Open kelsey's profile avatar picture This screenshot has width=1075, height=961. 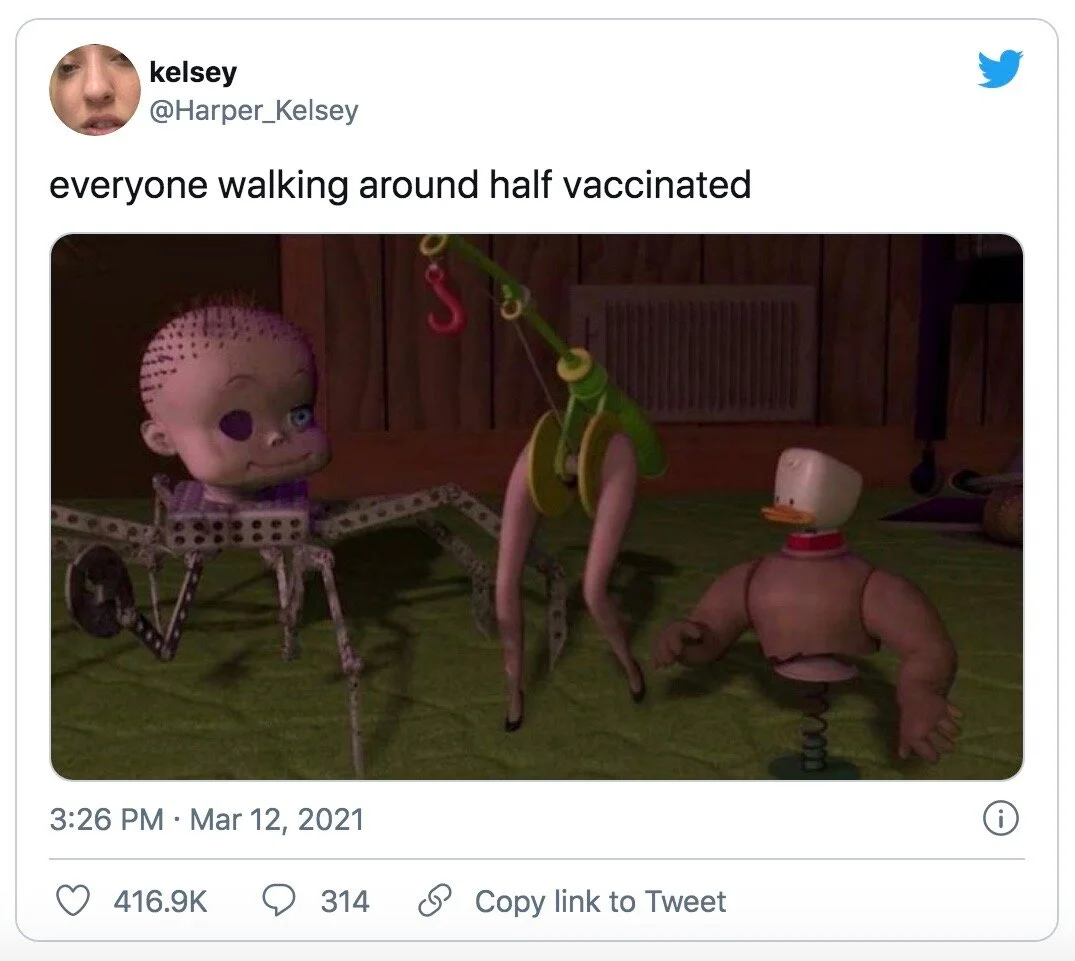pyautogui.click(x=95, y=90)
